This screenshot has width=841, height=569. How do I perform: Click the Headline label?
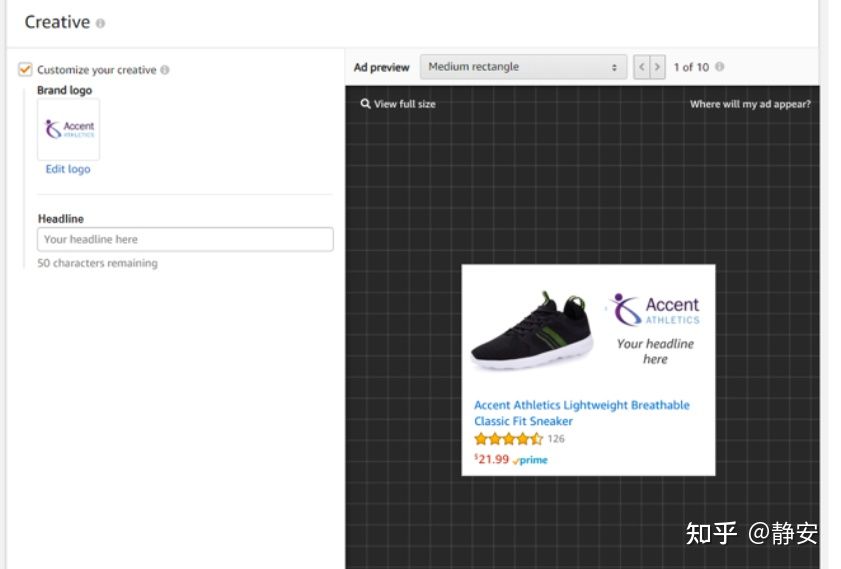61,219
